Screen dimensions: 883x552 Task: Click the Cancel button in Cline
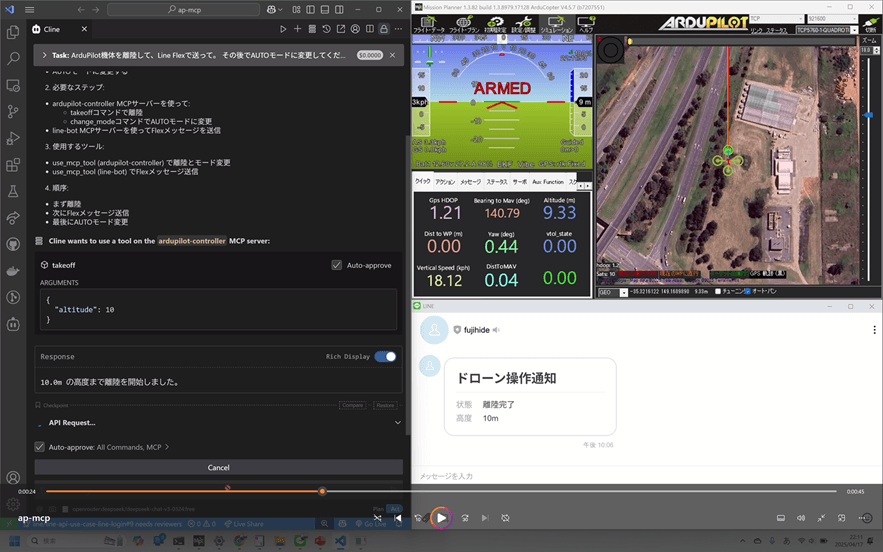[218, 468]
